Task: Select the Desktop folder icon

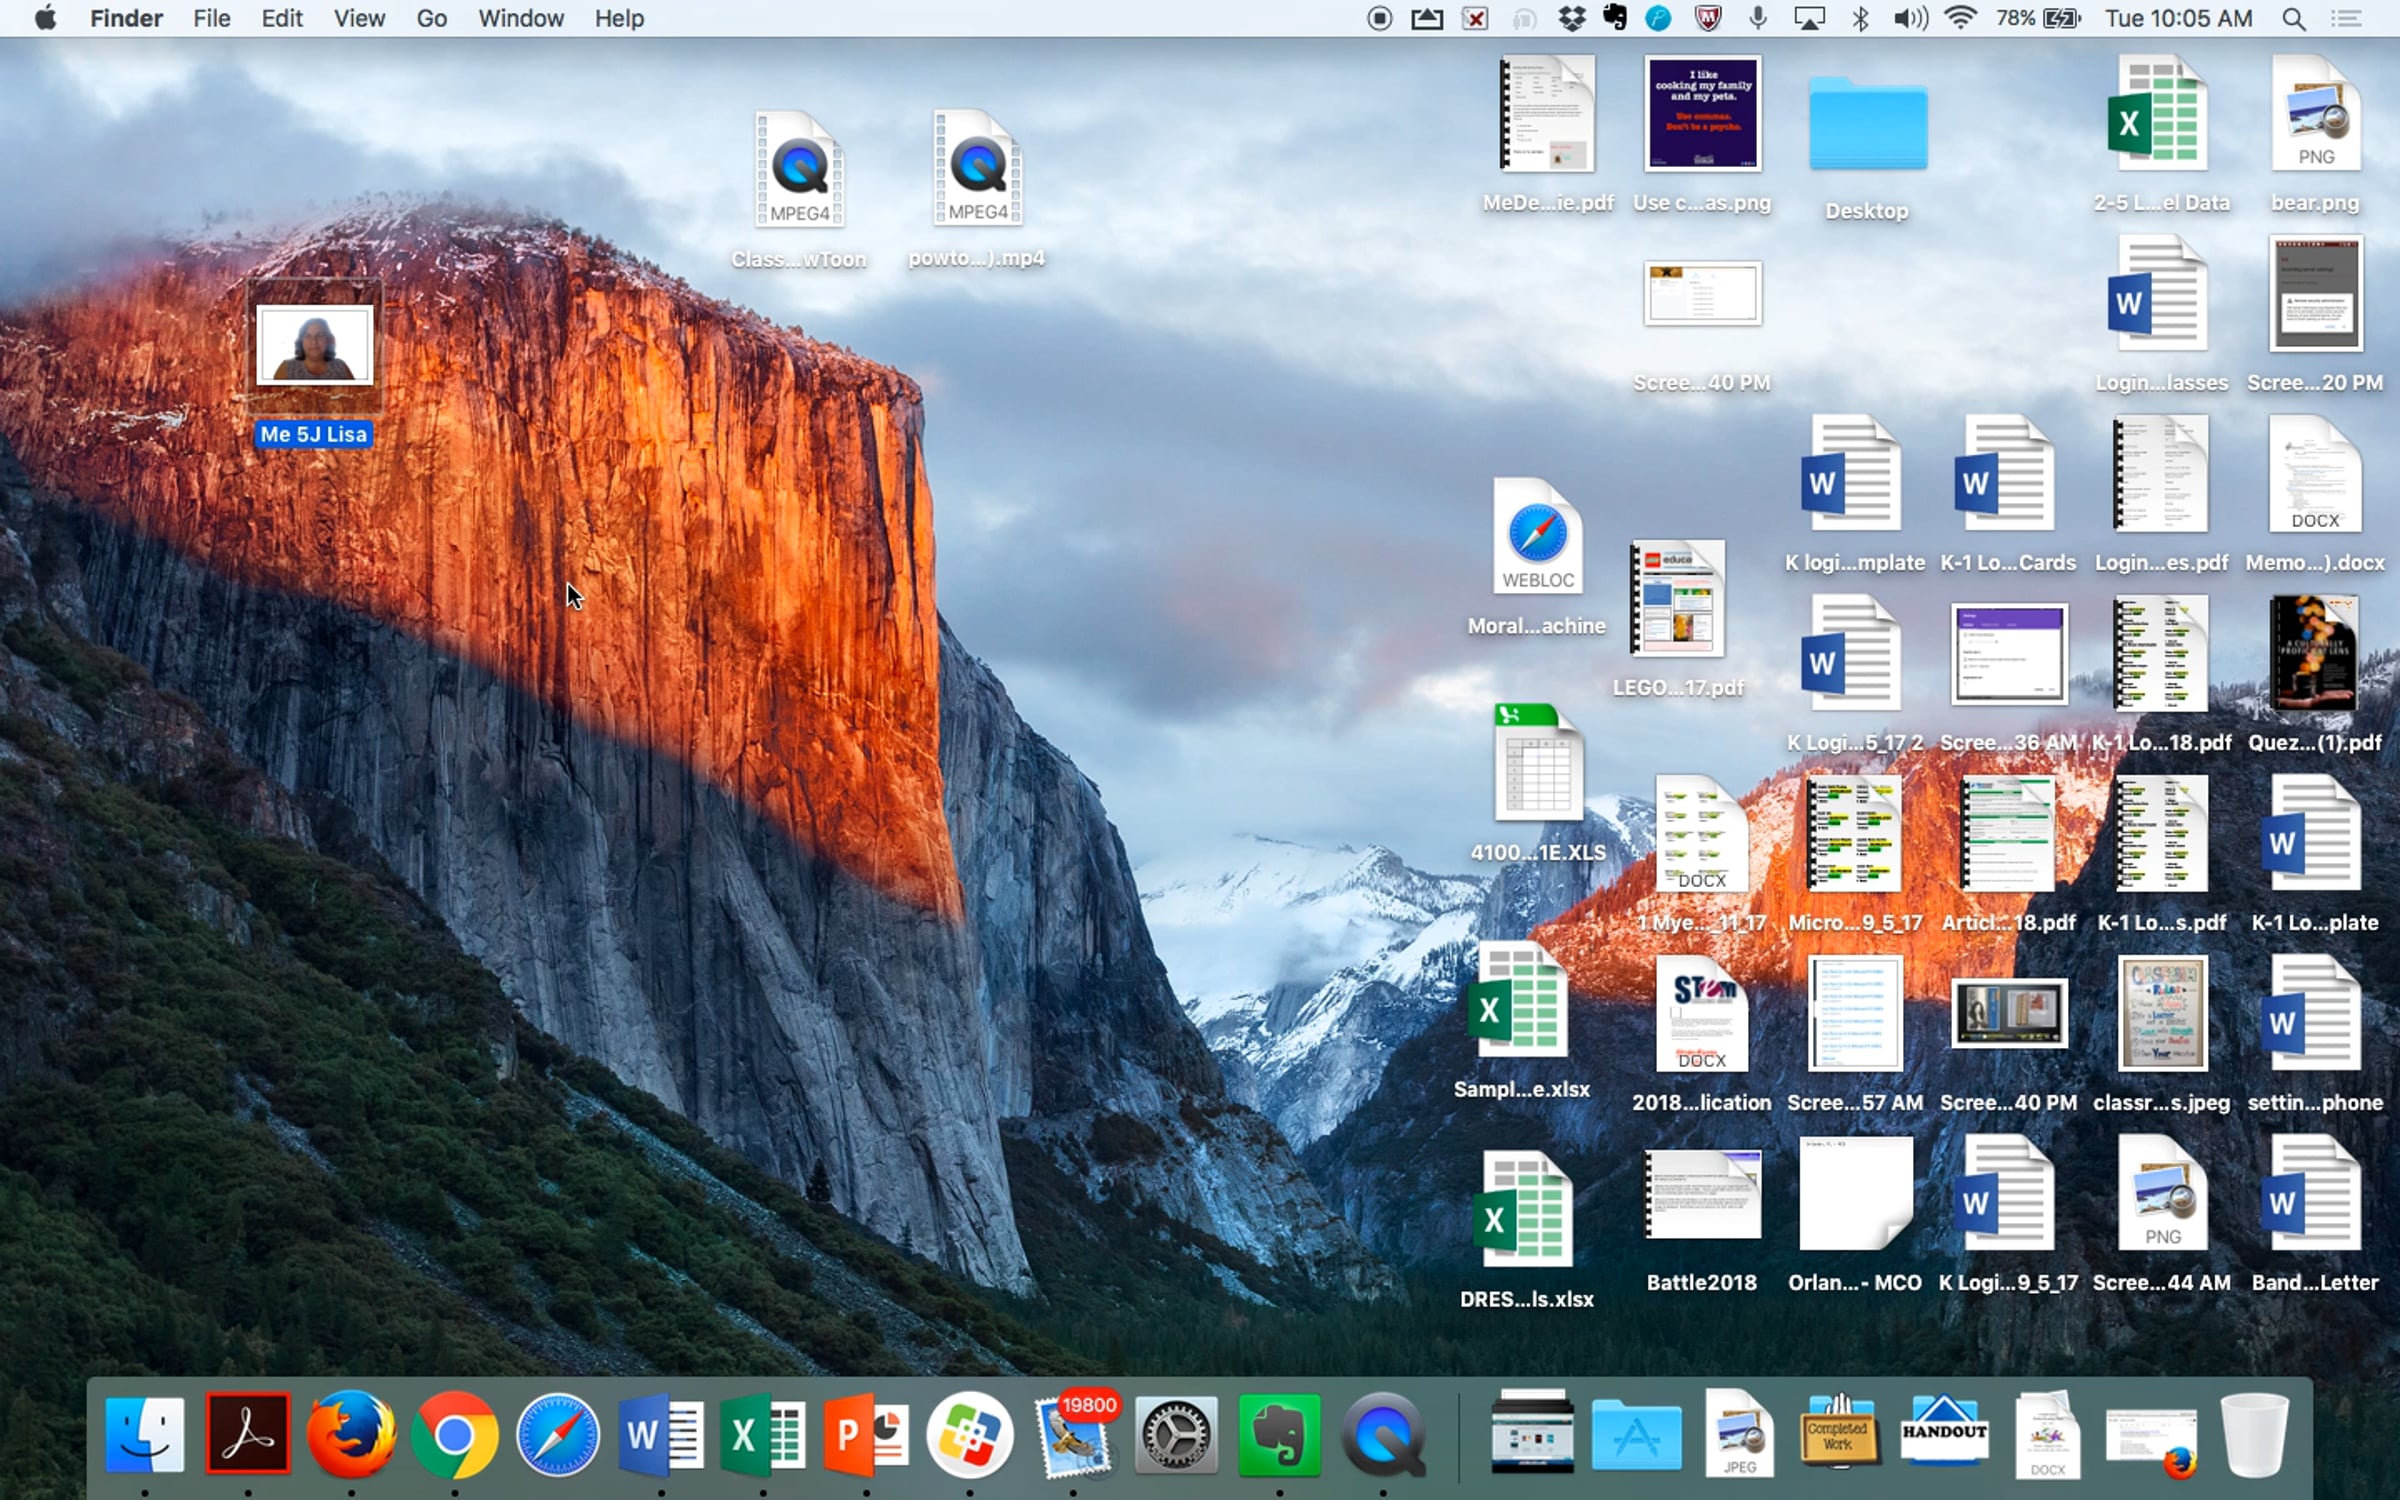Action: coord(1867,125)
